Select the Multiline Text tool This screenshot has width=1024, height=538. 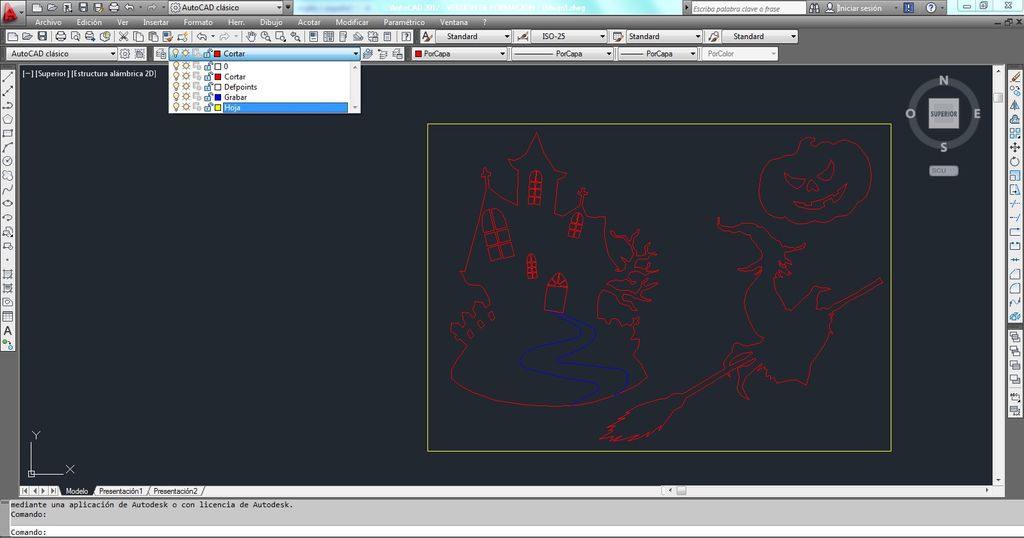[8, 330]
